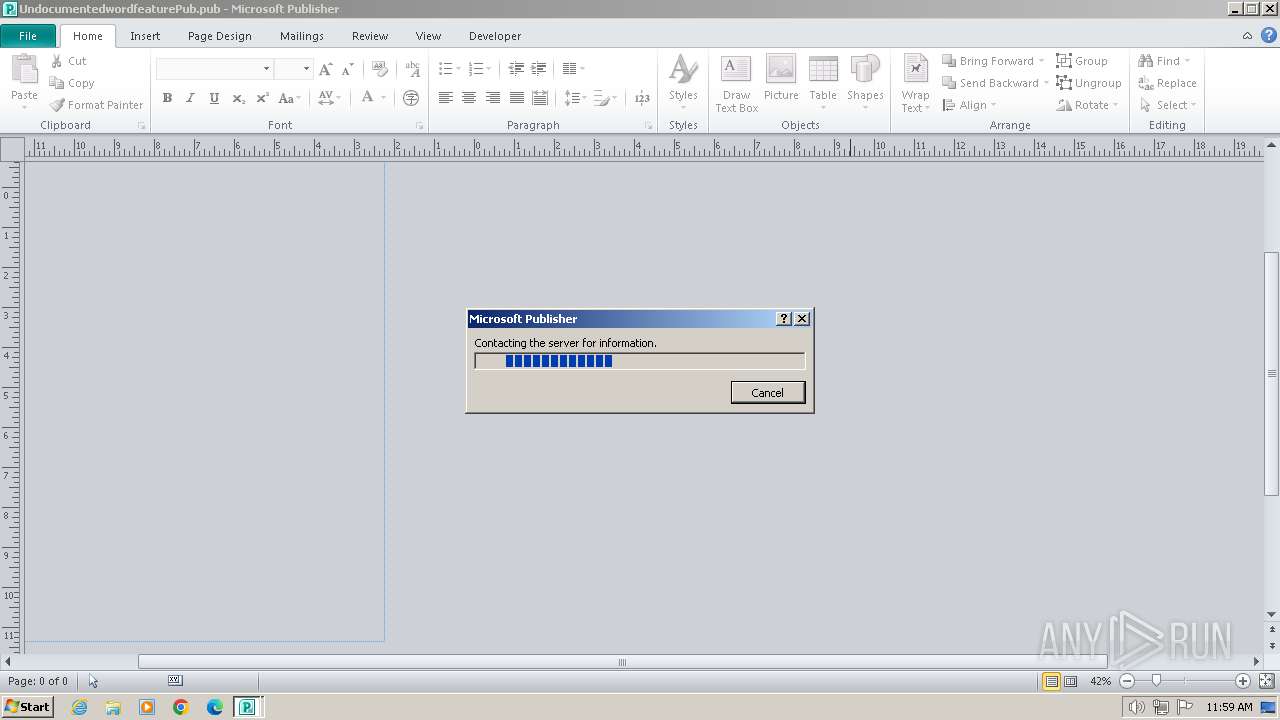Click the Copy command

[72, 83]
